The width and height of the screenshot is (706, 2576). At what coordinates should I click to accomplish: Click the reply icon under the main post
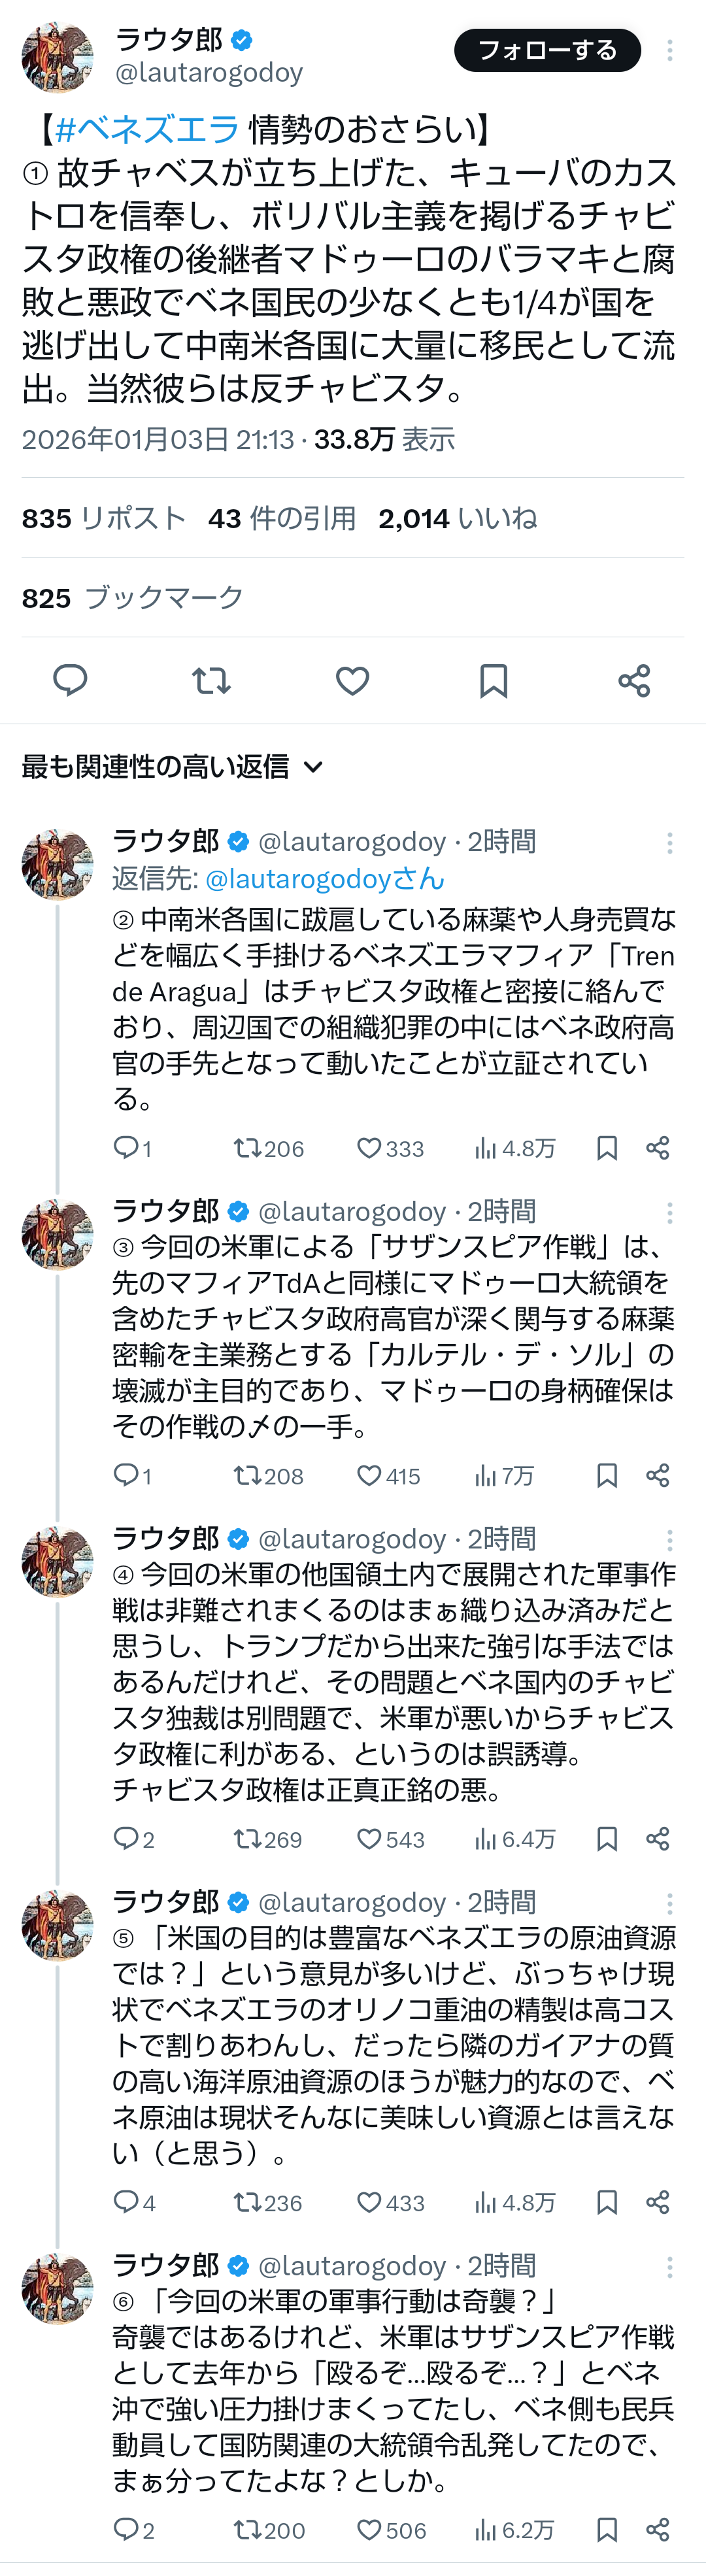coord(70,681)
